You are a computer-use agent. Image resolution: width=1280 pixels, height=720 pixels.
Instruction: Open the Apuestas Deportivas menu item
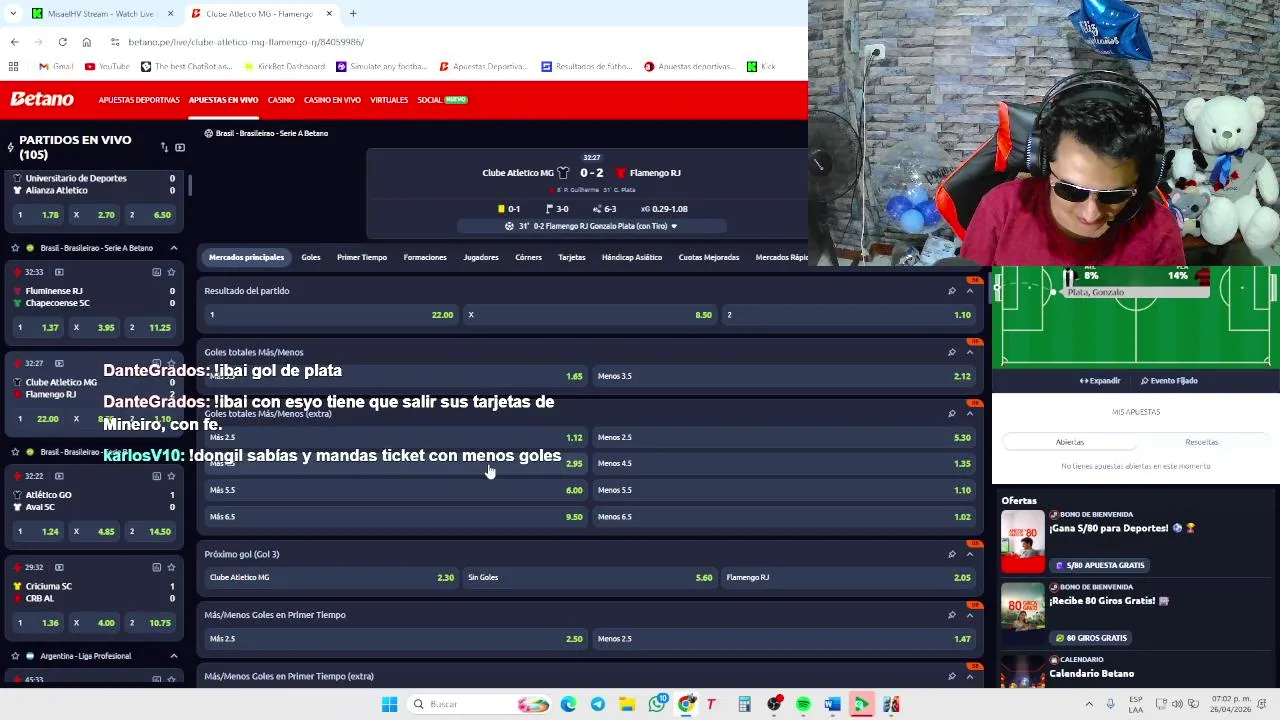(139, 100)
